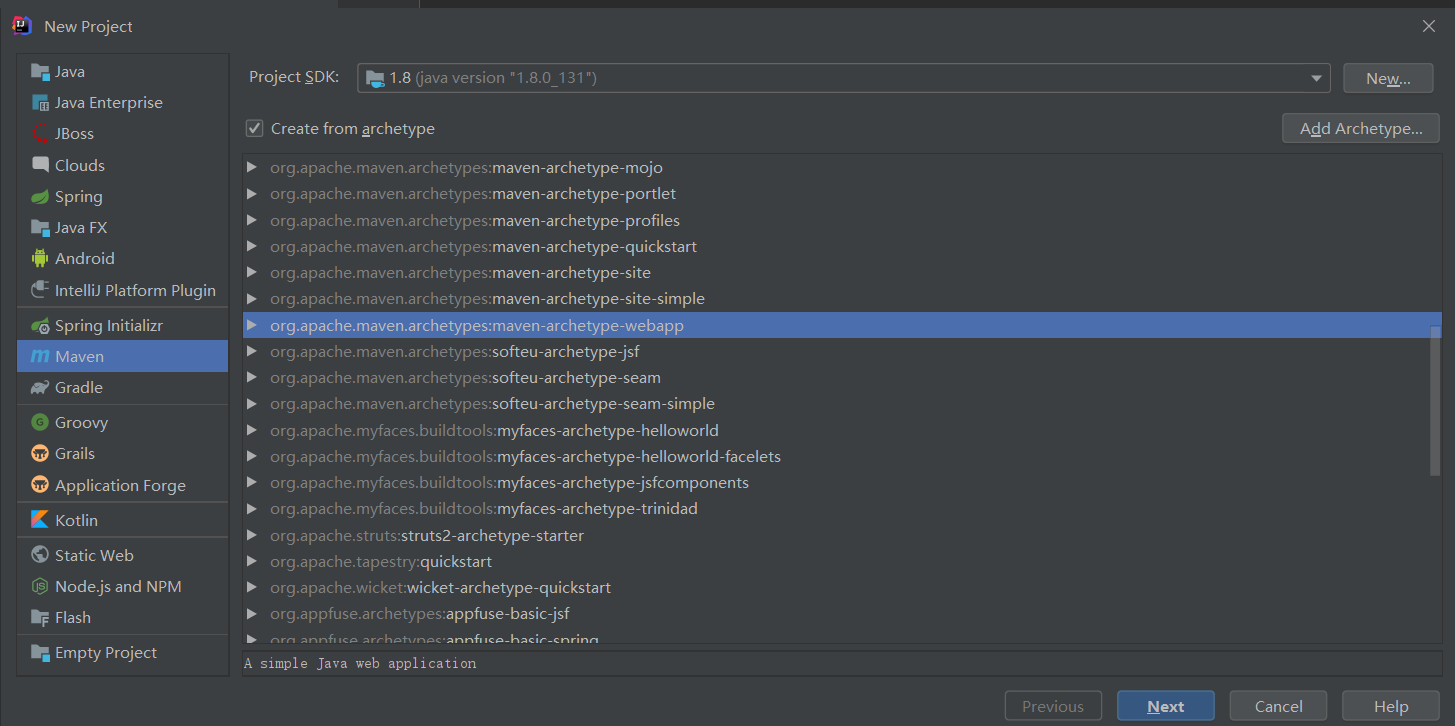Click the Grails icon in sidebar
1455x726 pixels.
40,453
